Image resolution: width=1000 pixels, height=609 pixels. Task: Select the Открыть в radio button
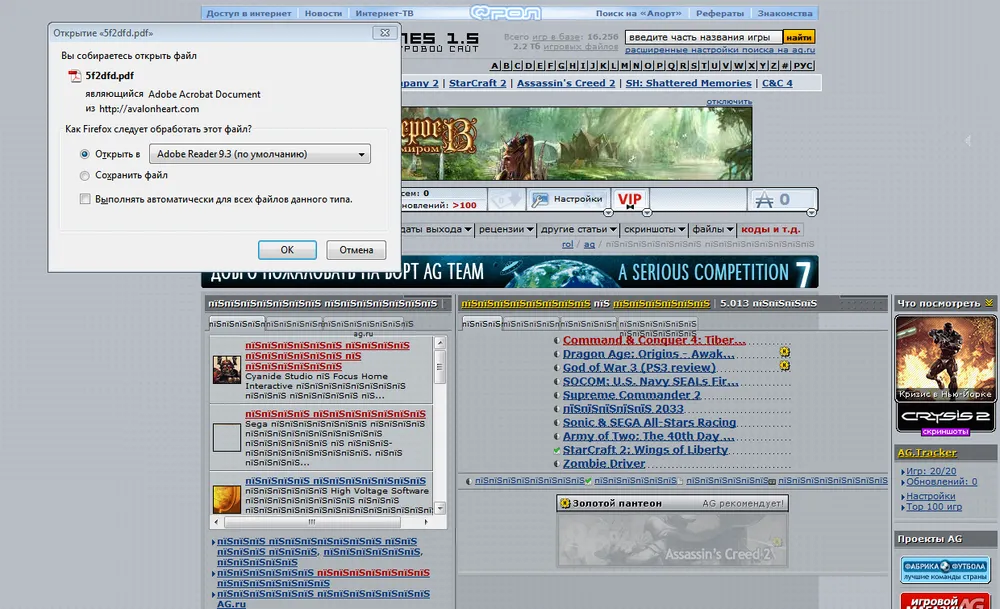click(85, 155)
